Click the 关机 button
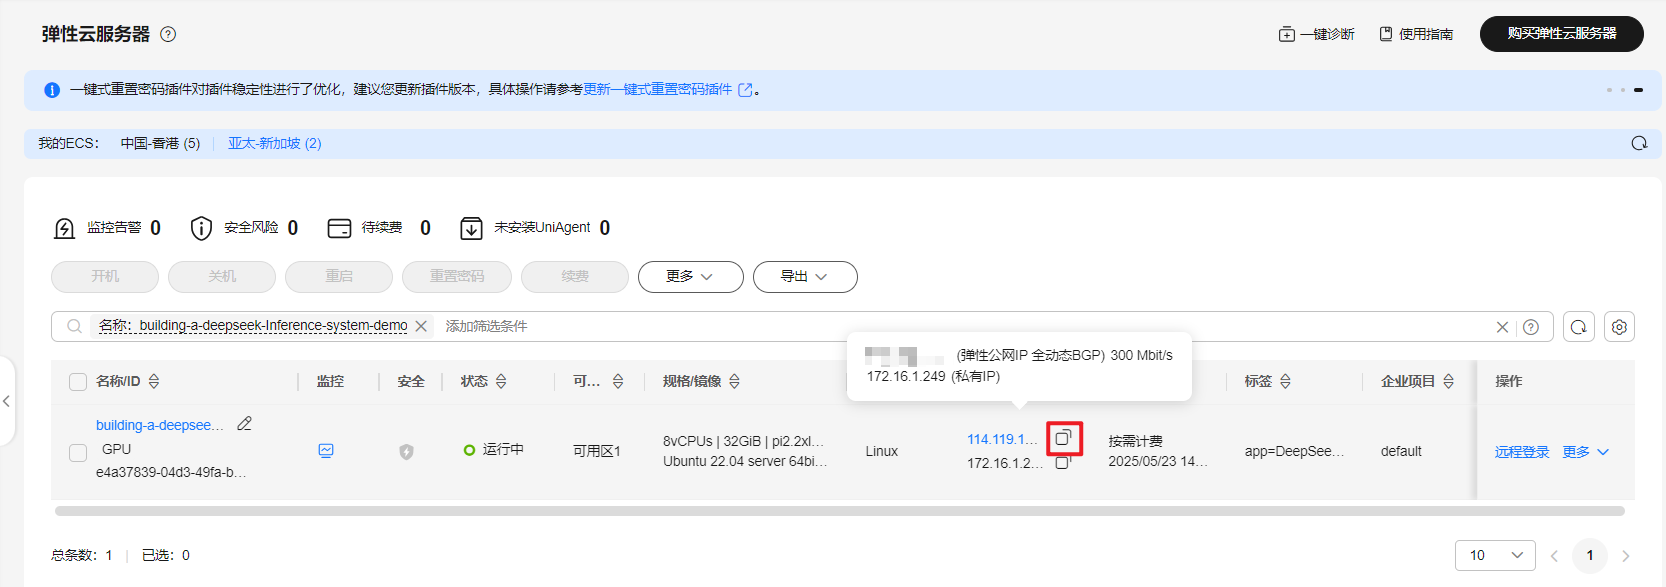Viewport: 1666px width, 587px height. pyautogui.click(x=222, y=277)
